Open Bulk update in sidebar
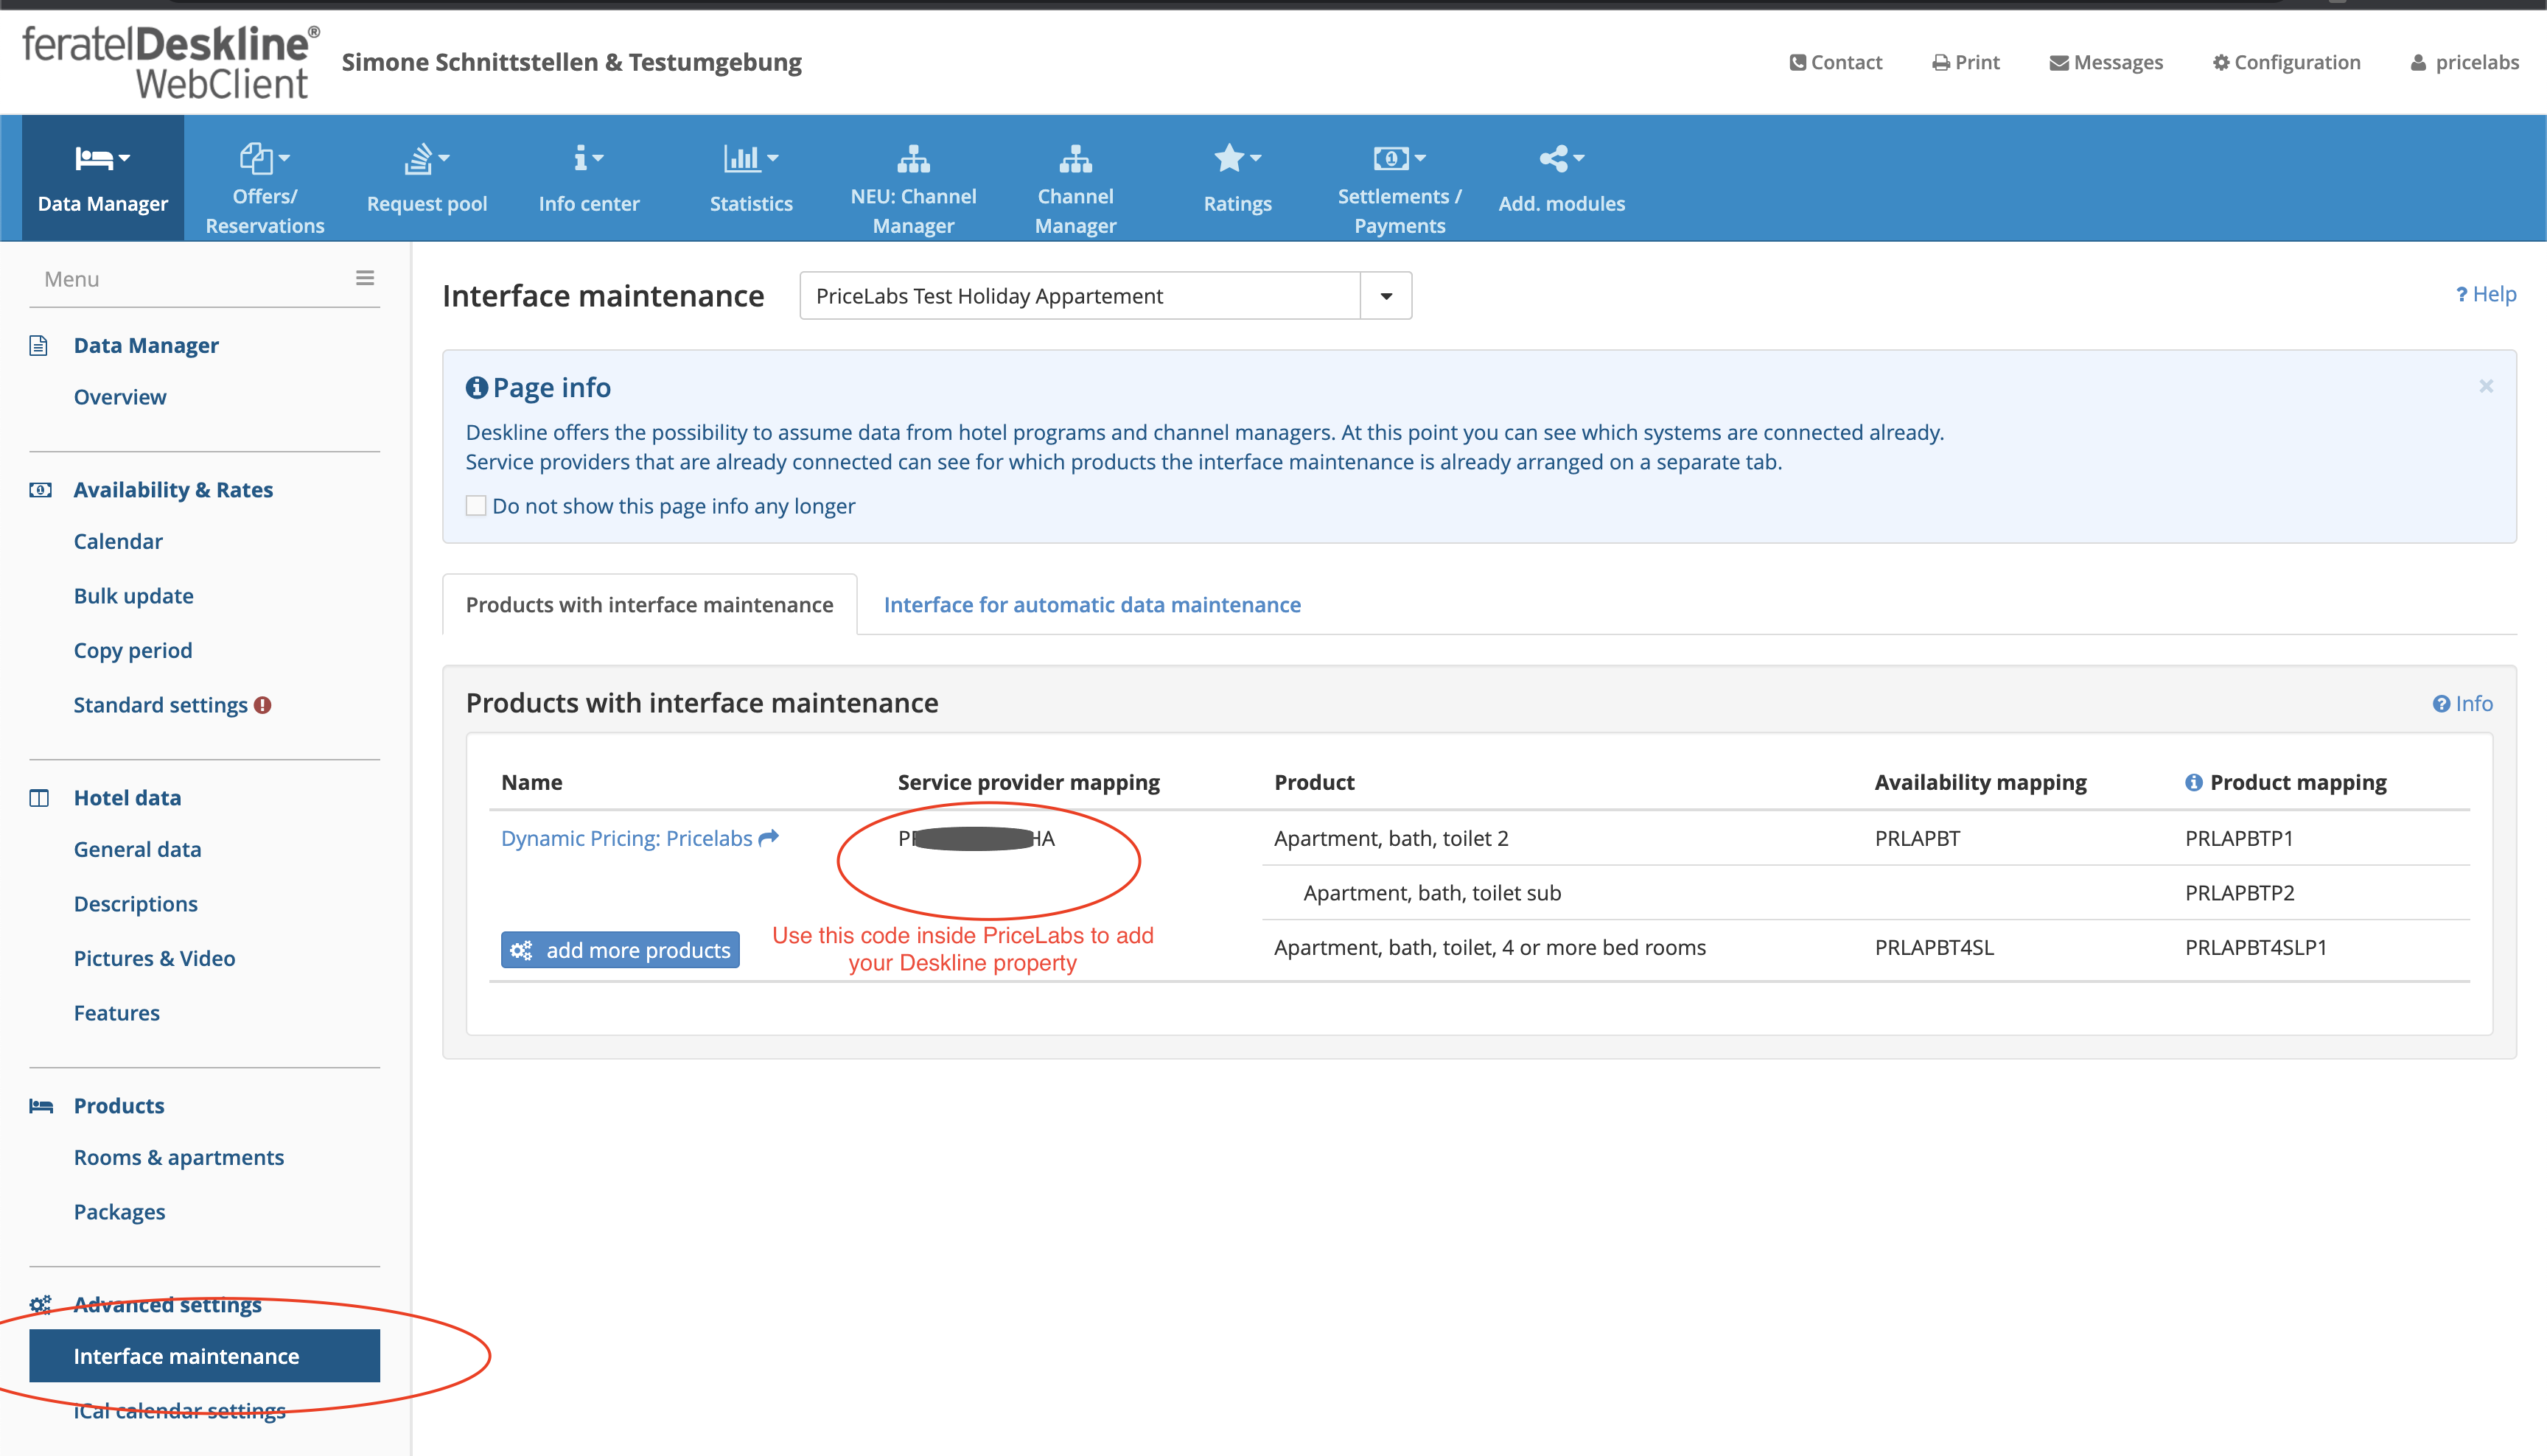 [x=134, y=596]
